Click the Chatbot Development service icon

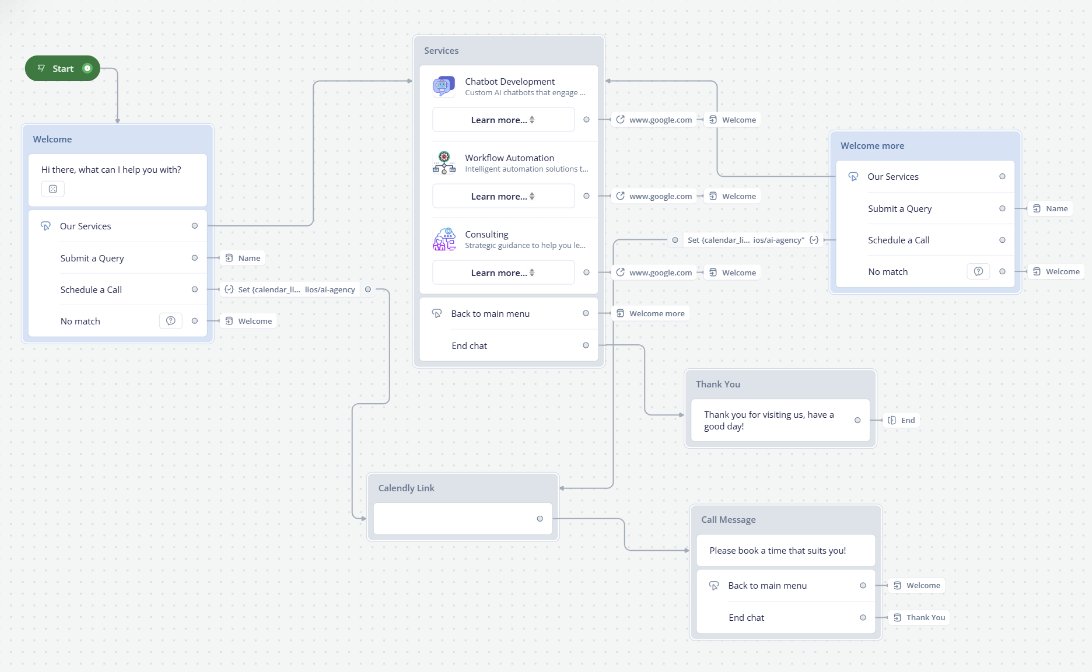(x=443, y=85)
